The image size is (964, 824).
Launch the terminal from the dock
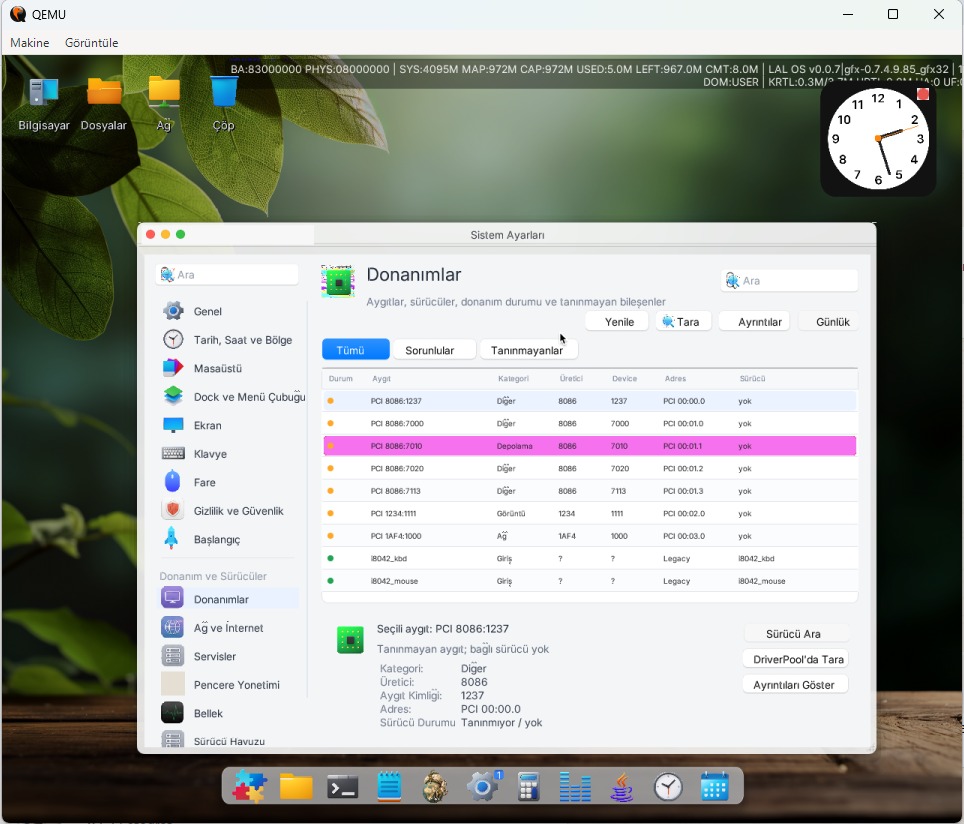(342, 787)
